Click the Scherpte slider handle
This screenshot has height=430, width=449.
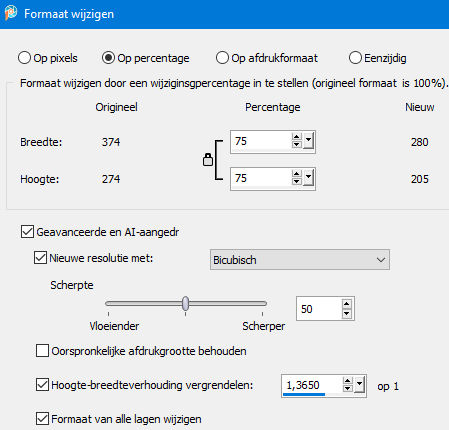pos(186,303)
